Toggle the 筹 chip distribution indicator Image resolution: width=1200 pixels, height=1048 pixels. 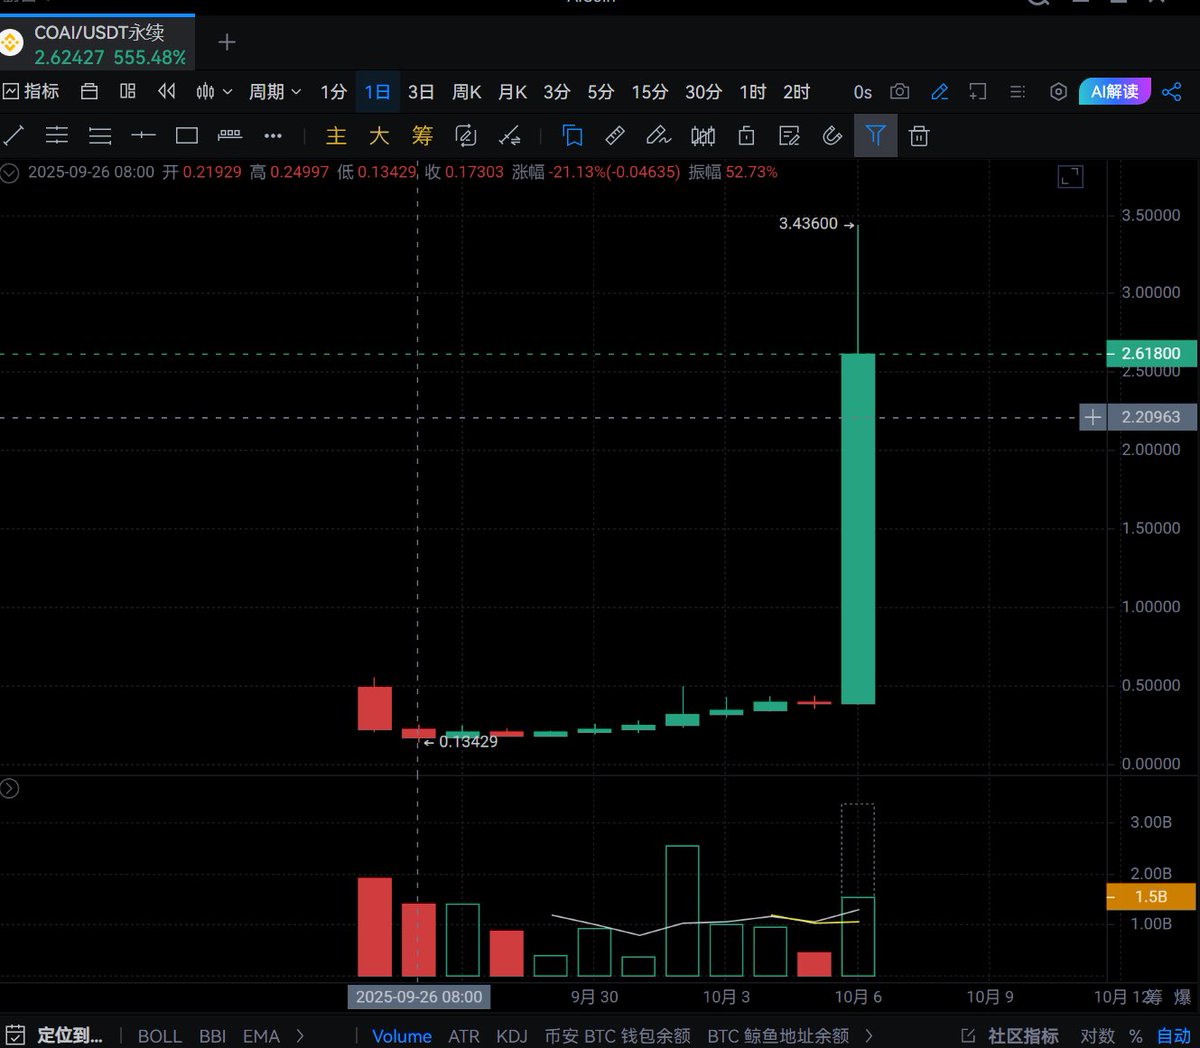pos(422,136)
